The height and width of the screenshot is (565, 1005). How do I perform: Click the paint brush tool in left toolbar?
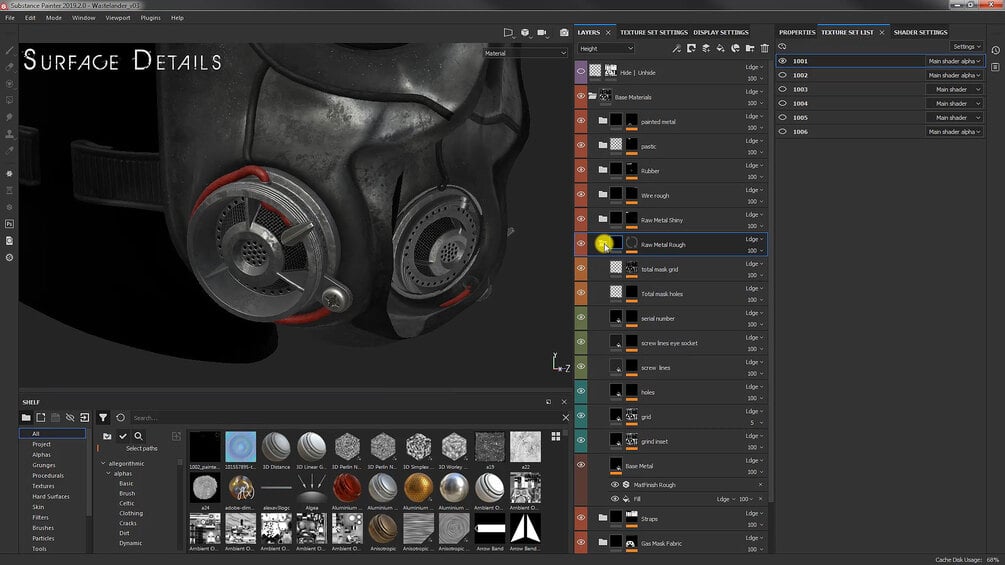tap(9, 50)
